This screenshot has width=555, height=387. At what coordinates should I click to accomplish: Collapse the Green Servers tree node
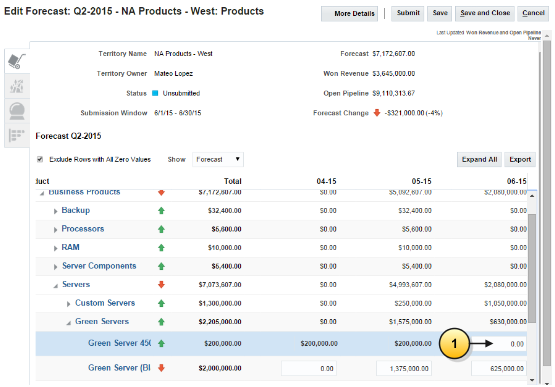pos(69,322)
